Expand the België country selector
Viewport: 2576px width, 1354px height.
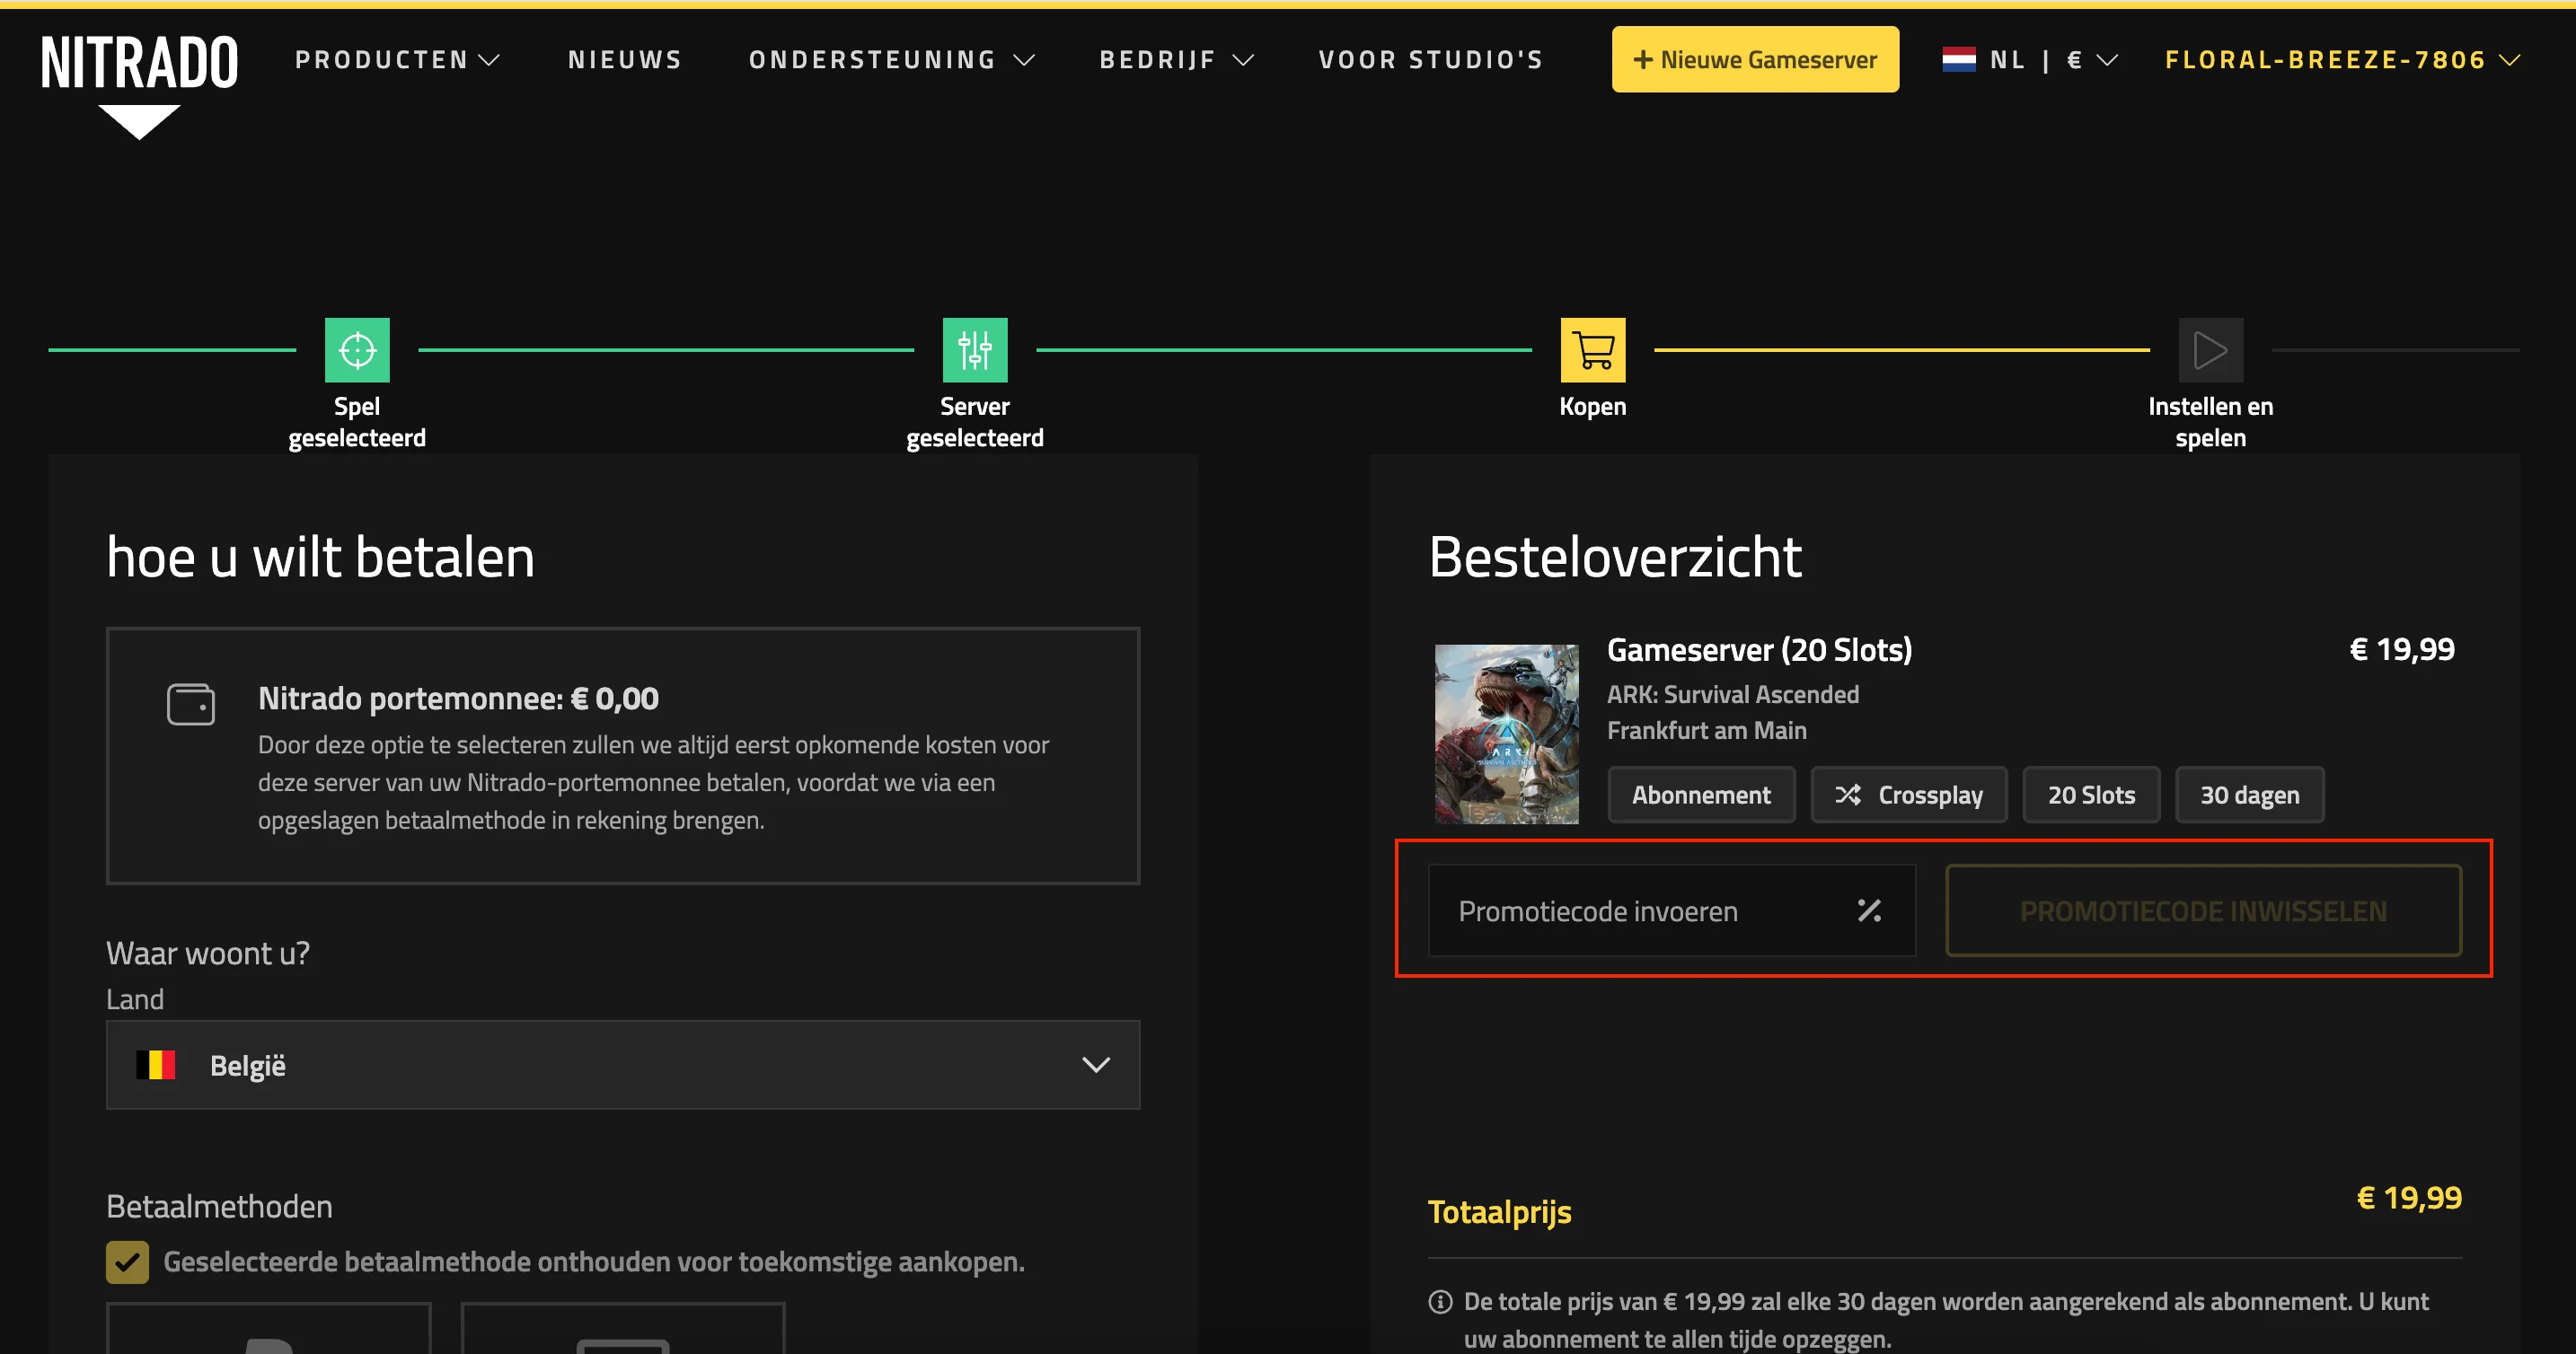tap(1097, 1065)
